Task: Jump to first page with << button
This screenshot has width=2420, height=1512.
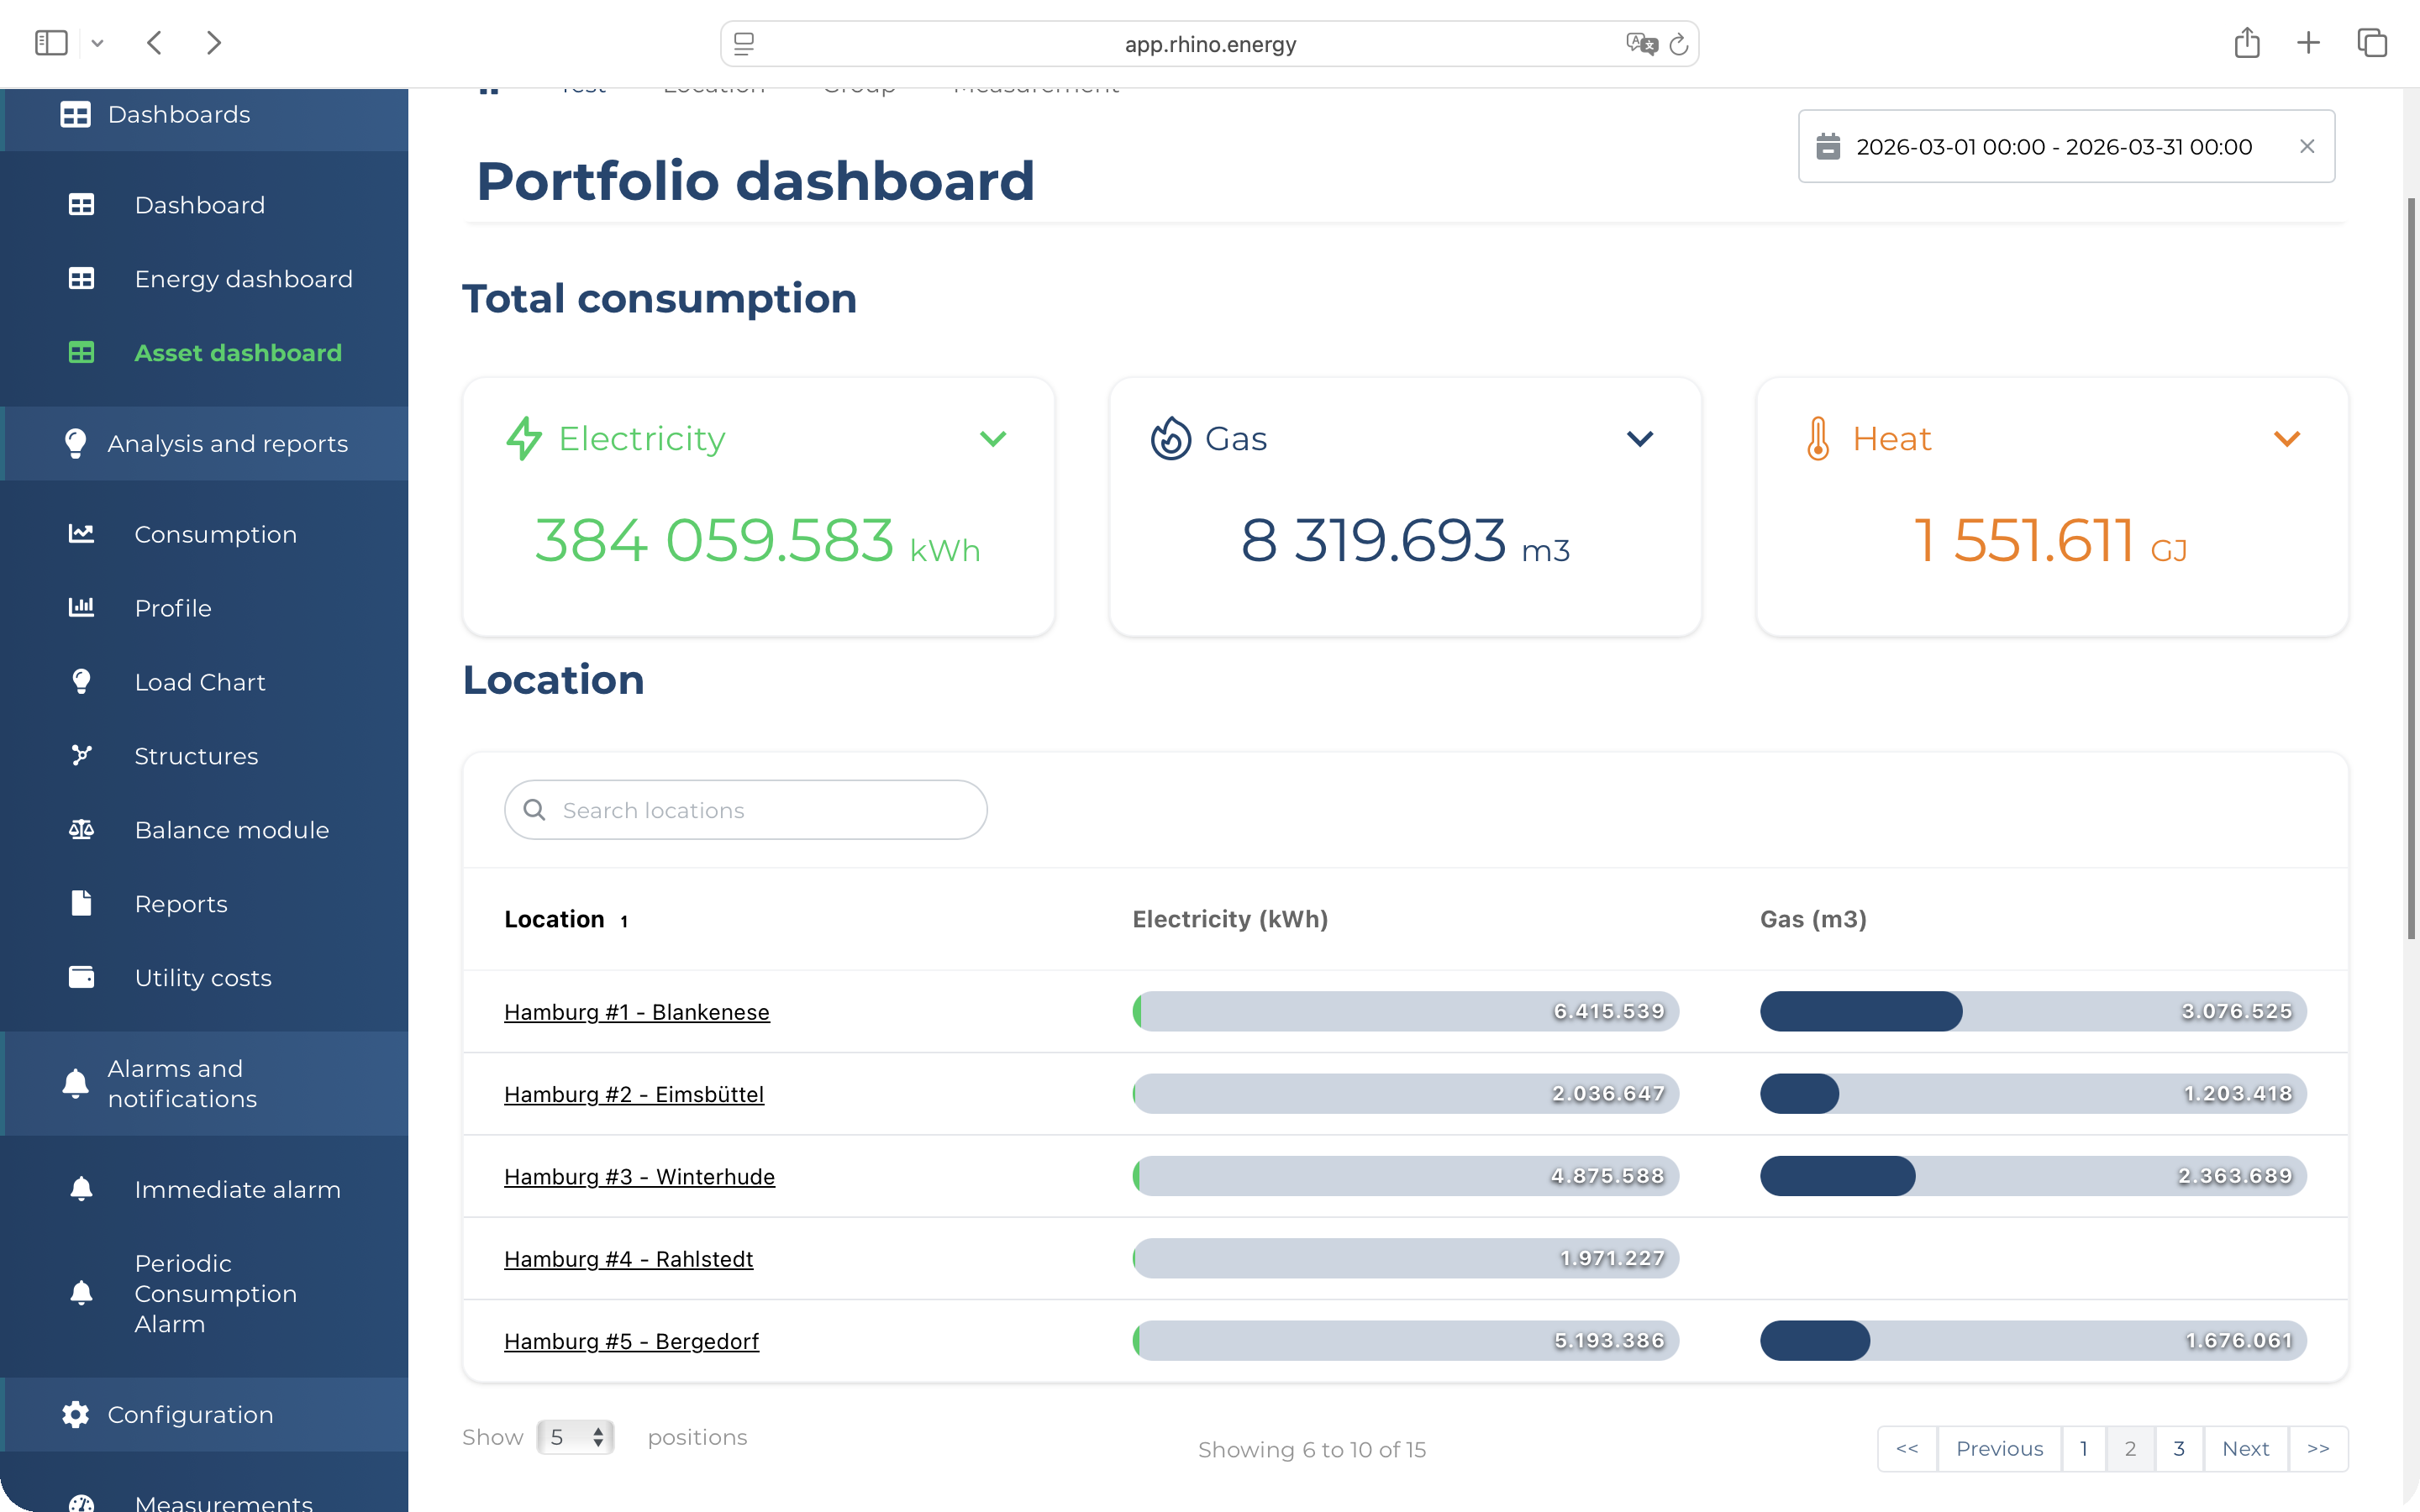Action: (1907, 1448)
